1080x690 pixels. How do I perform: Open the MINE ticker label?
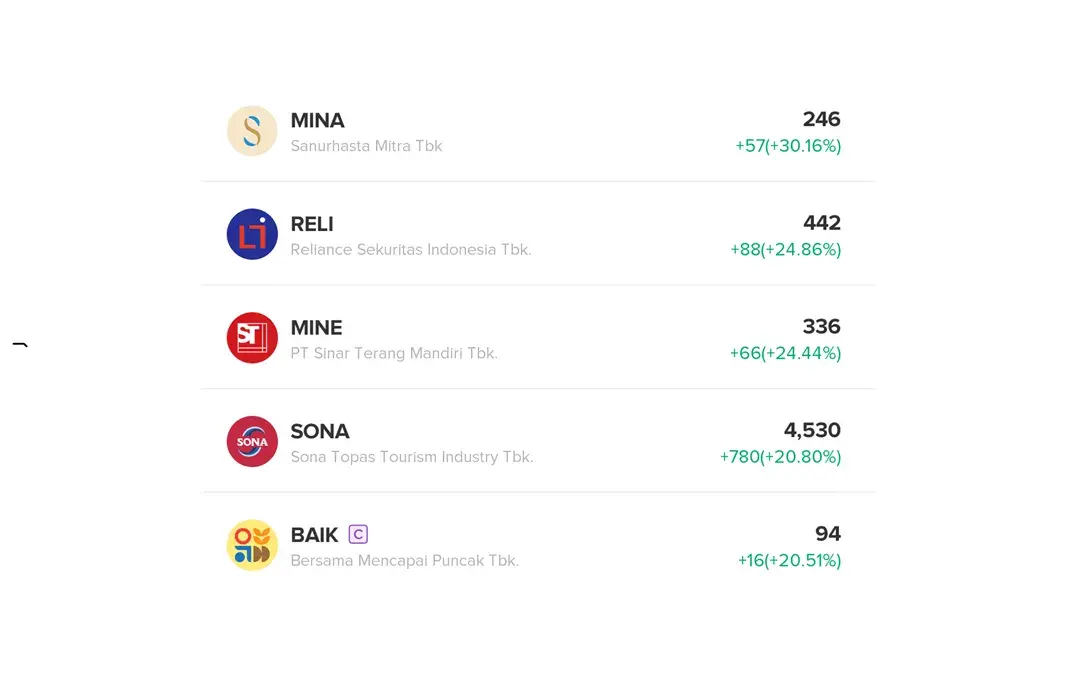coord(317,328)
